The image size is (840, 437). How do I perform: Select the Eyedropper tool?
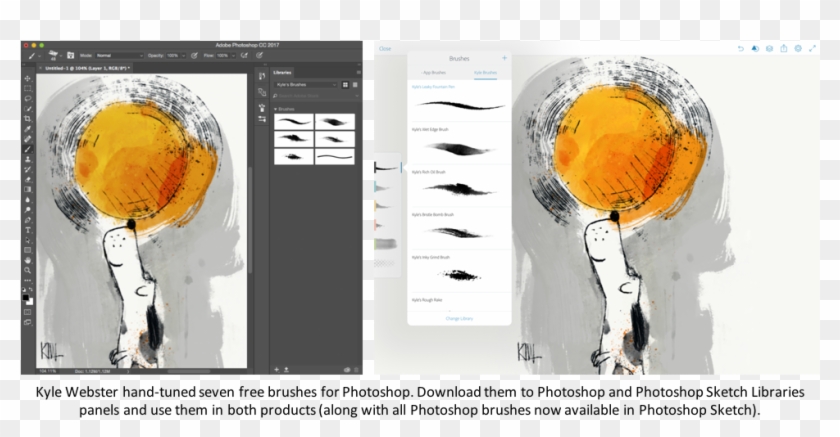click(27, 129)
